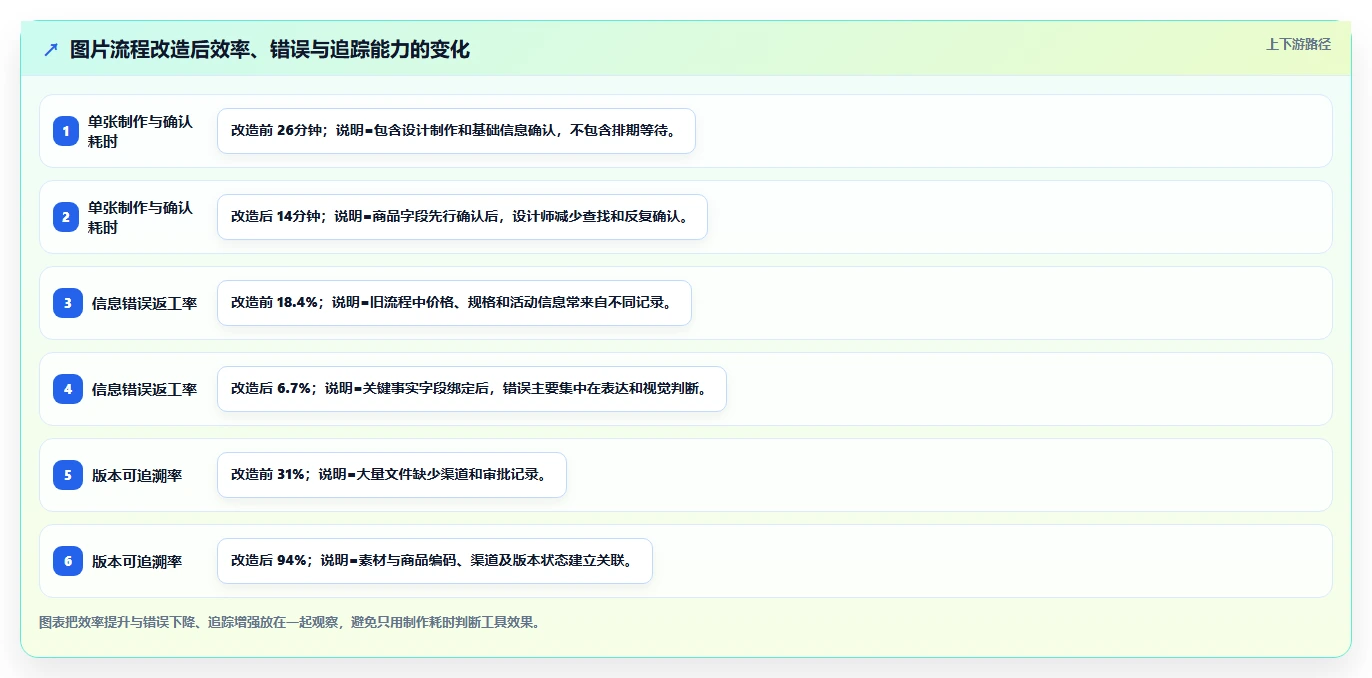
Task: Click the 上下游路径 label
Action: pyautogui.click(x=1298, y=44)
